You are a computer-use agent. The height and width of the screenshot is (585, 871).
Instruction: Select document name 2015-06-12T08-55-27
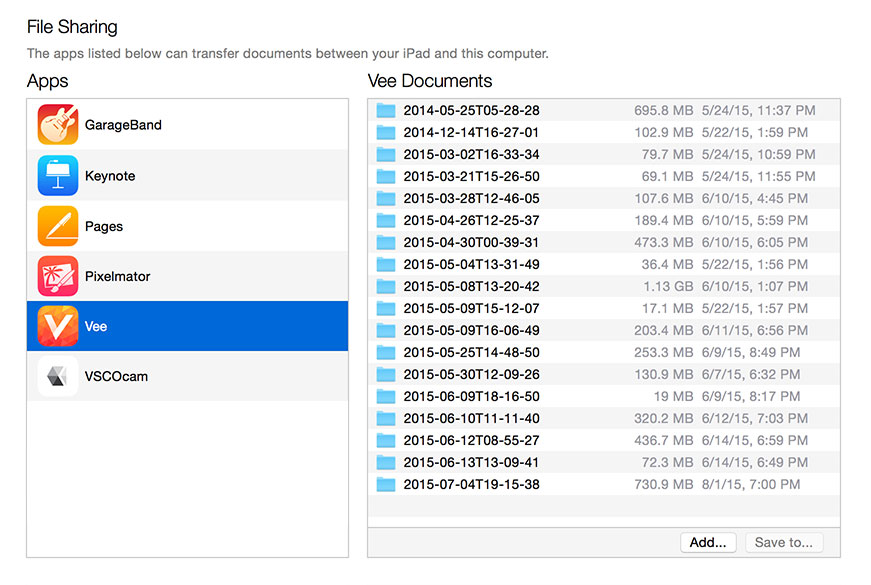pos(472,440)
